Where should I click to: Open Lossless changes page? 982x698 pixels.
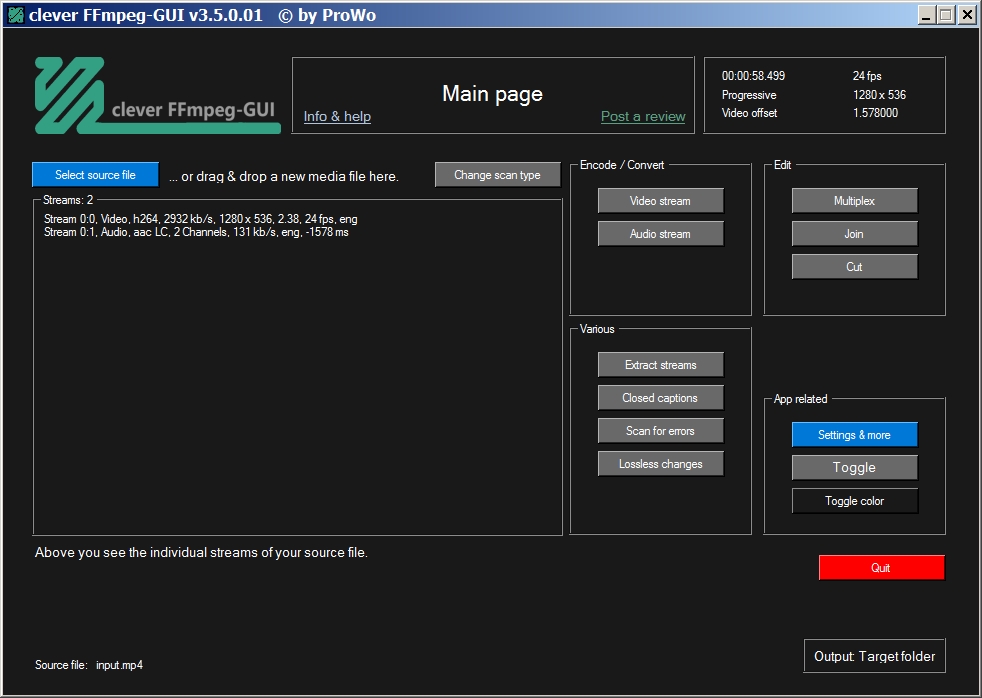click(660, 464)
